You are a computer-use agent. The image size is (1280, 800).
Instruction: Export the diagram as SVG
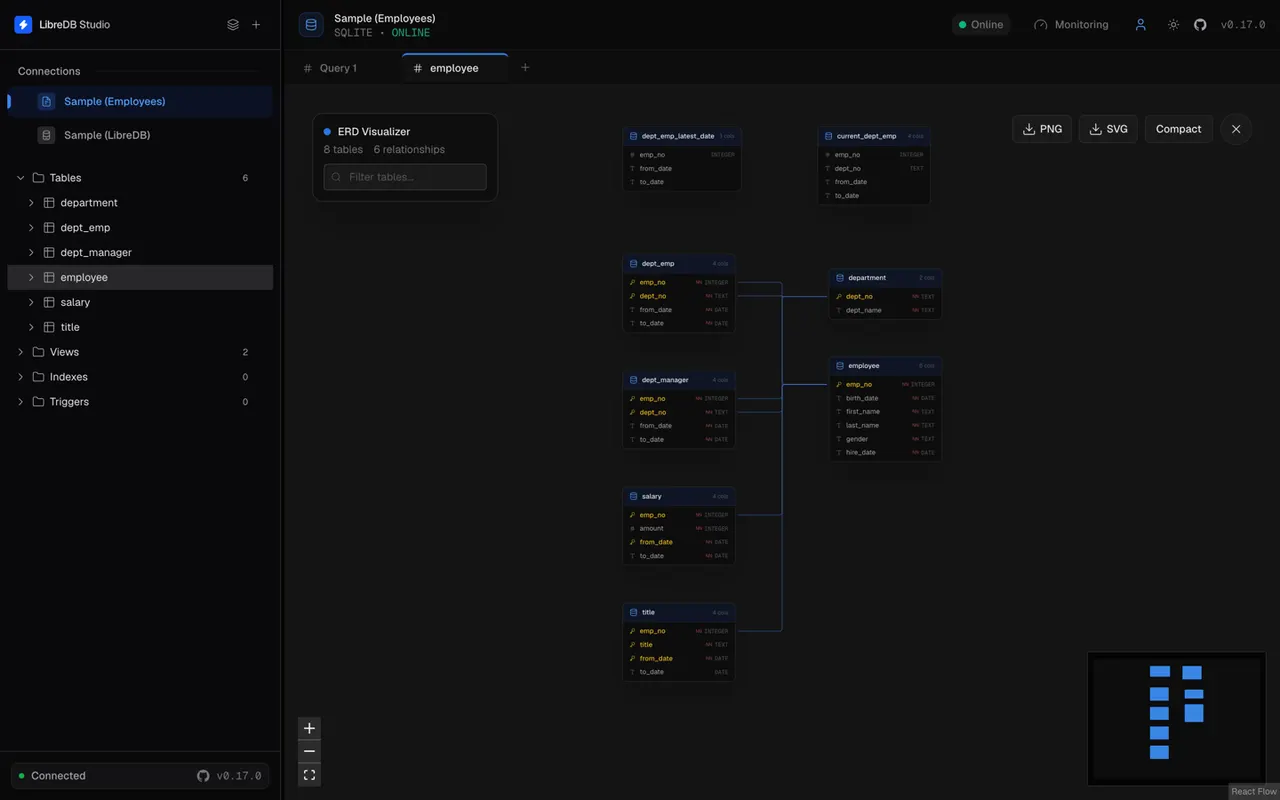point(1108,129)
